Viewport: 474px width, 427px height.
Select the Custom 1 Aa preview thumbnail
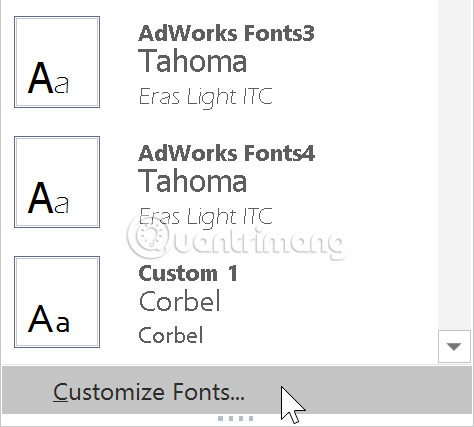(x=57, y=302)
